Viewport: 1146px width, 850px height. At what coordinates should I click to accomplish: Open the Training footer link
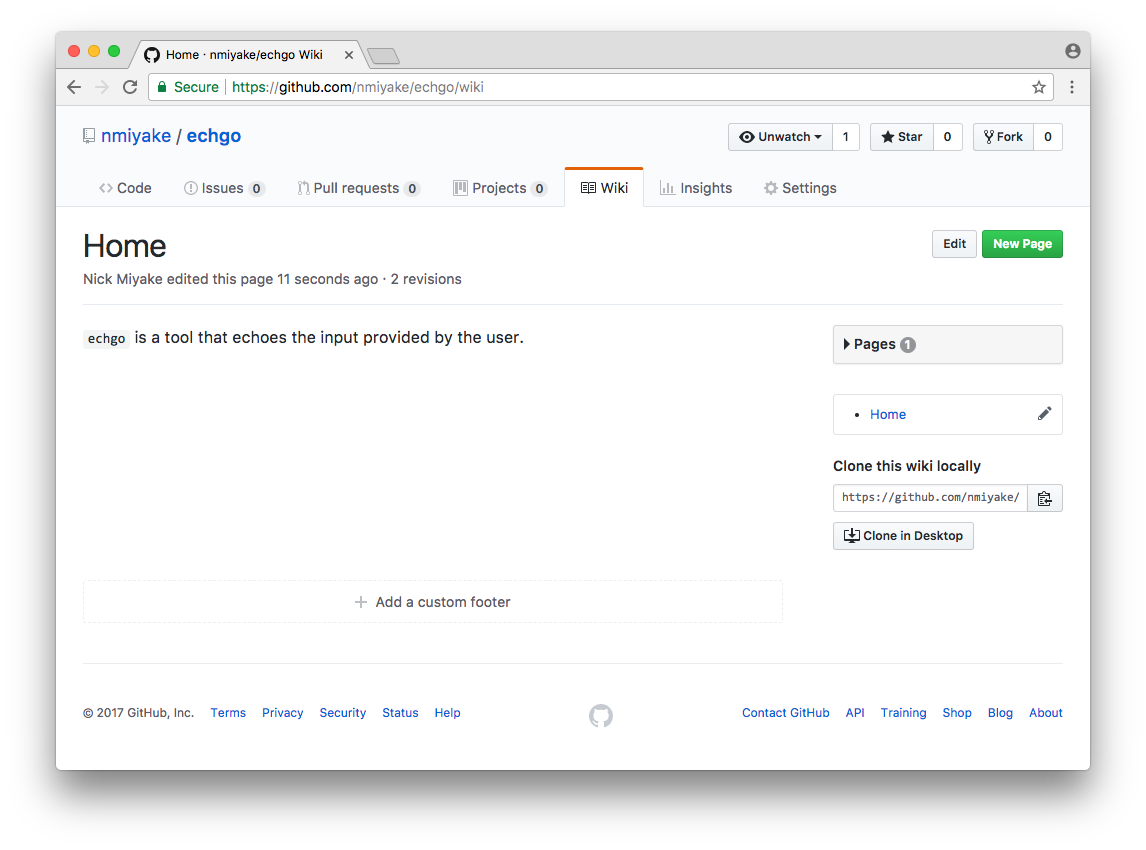point(903,713)
